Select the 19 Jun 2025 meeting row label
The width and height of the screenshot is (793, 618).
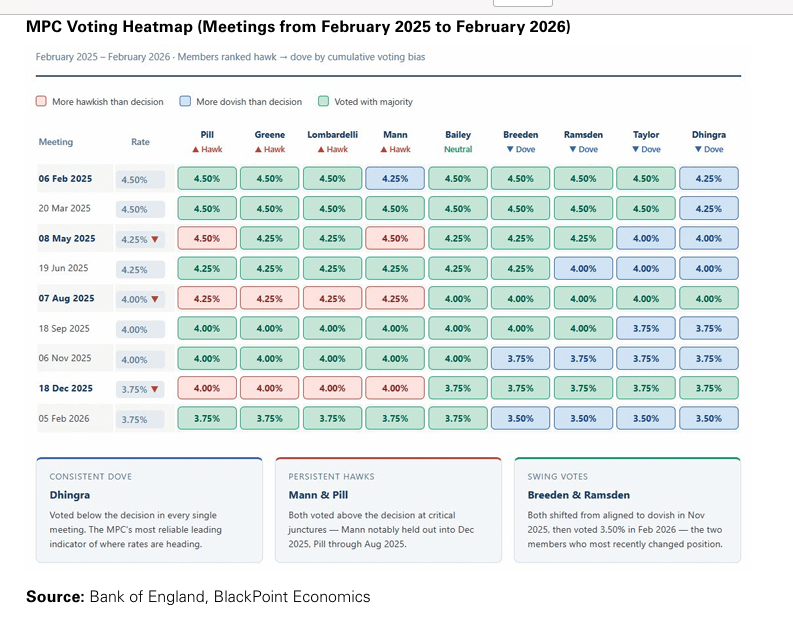point(64,269)
